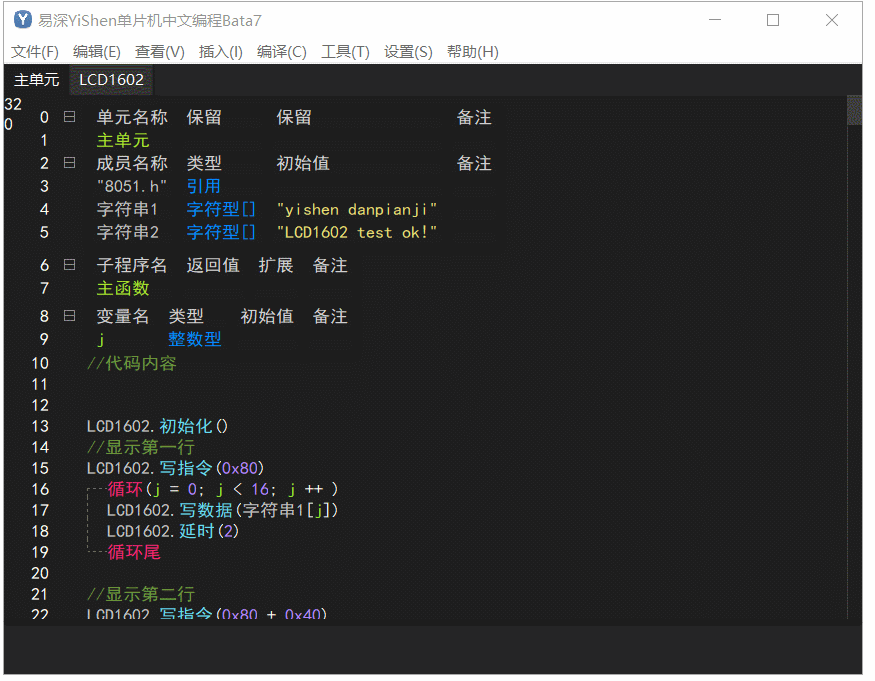875x681 pixels.
Task: Click the vertical scrollbar thumb
Action: pos(854,110)
